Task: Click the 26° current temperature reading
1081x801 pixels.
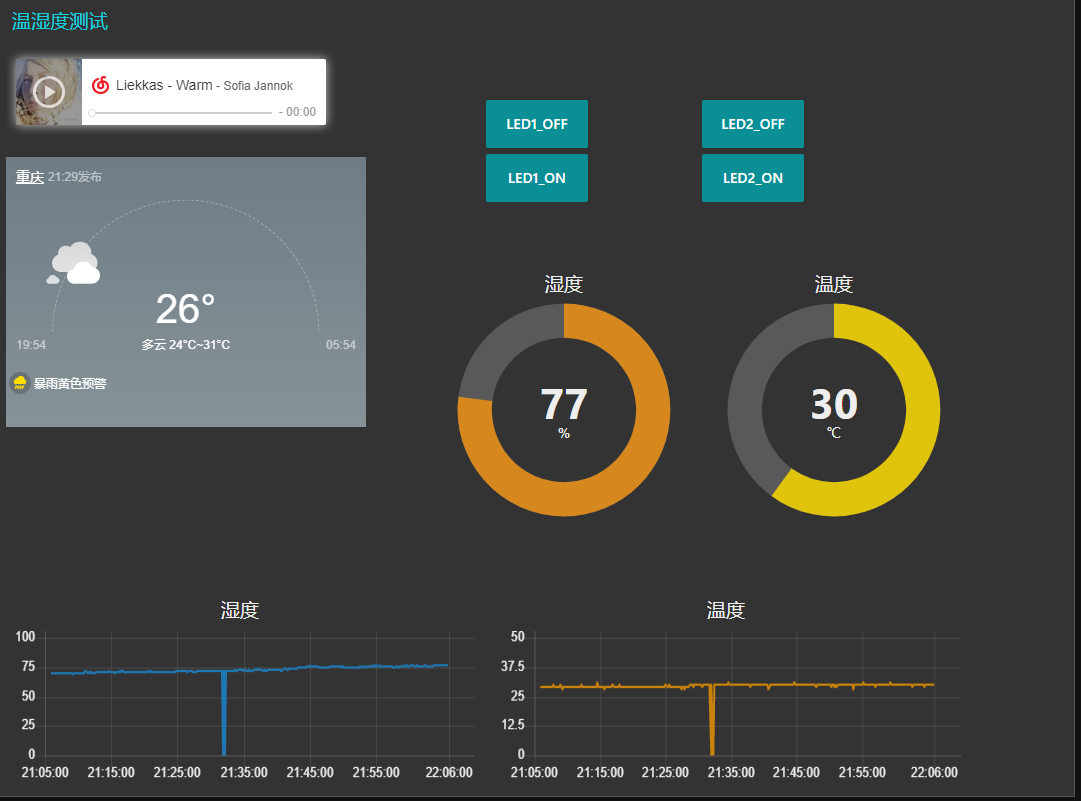Action: click(185, 309)
